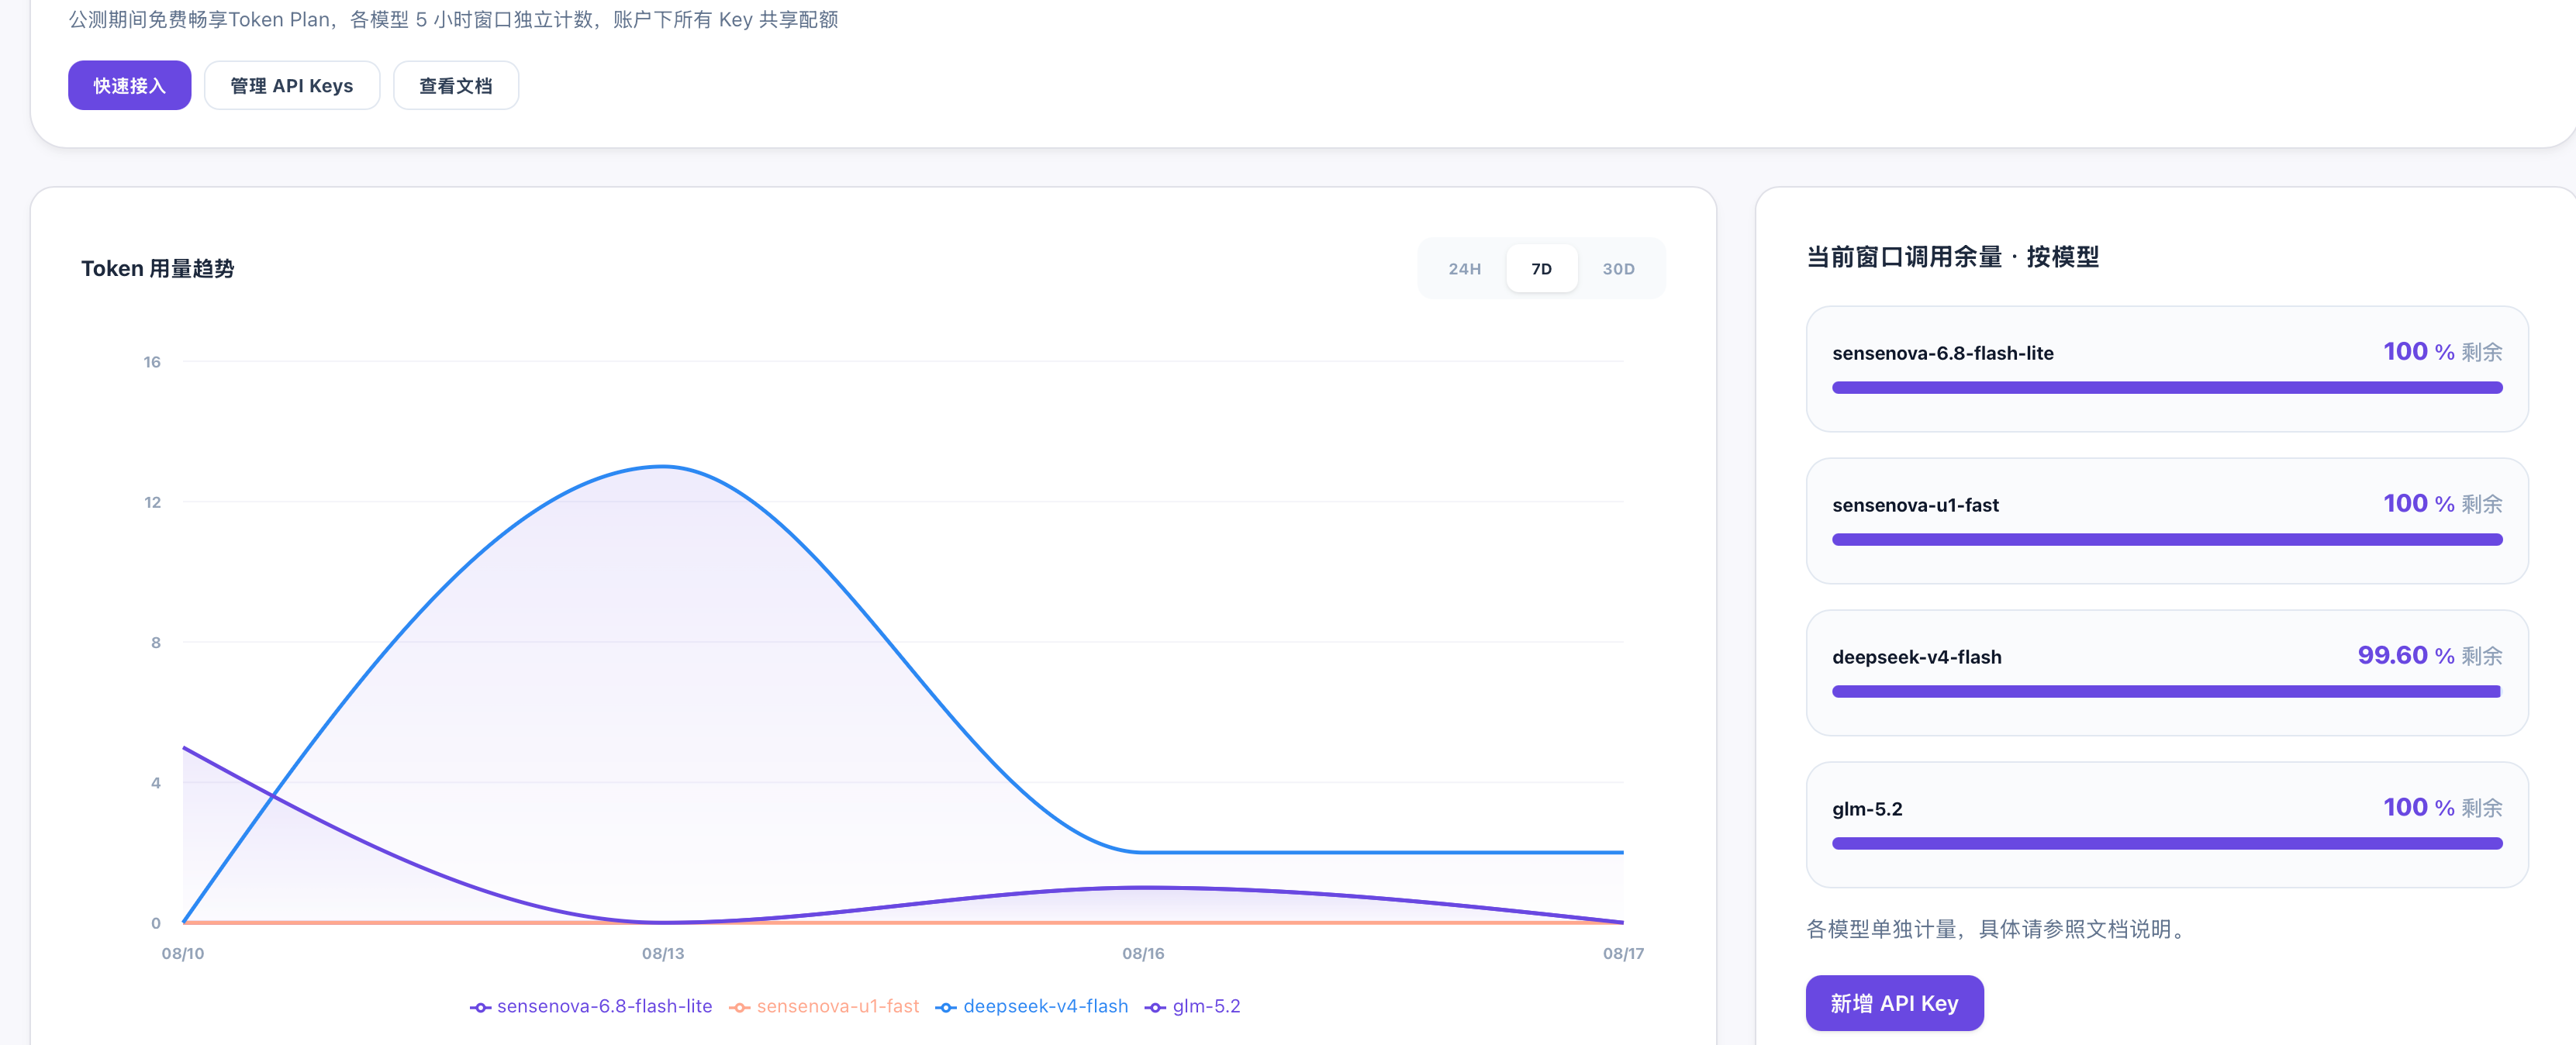The height and width of the screenshot is (1045, 2576).
Task: Select the 7D range tab
Action: (x=1542, y=269)
